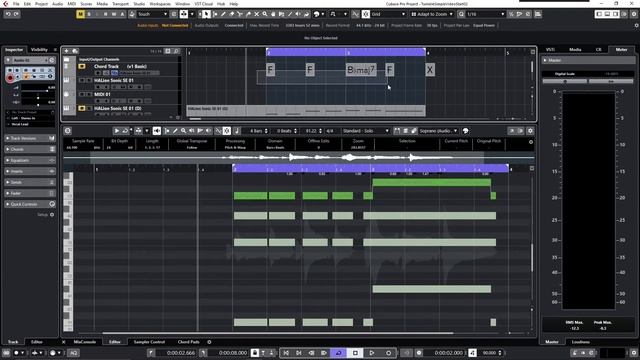Click the X chord event on Chord Track
The height and width of the screenshot is (360, 640).
430,70
